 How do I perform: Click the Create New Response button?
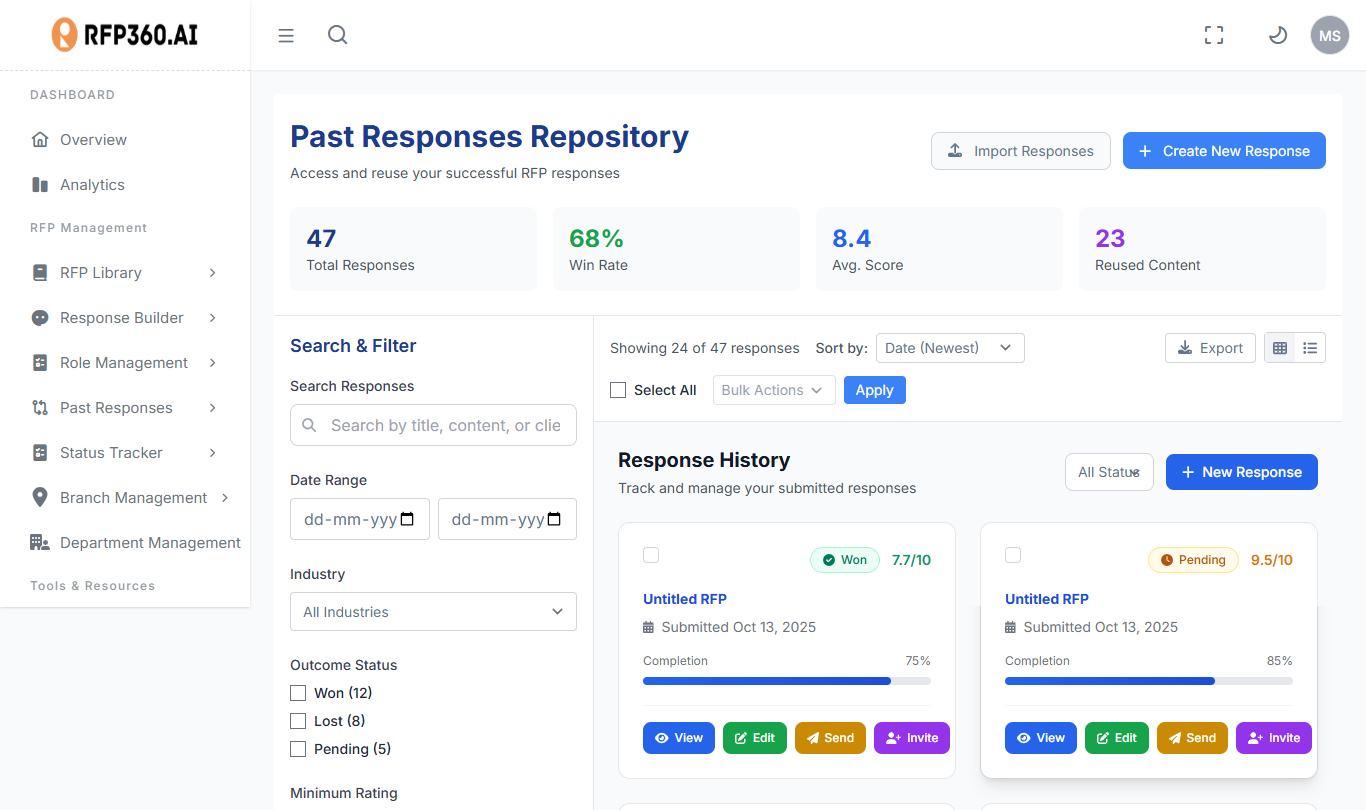(x=1224, y=151)
